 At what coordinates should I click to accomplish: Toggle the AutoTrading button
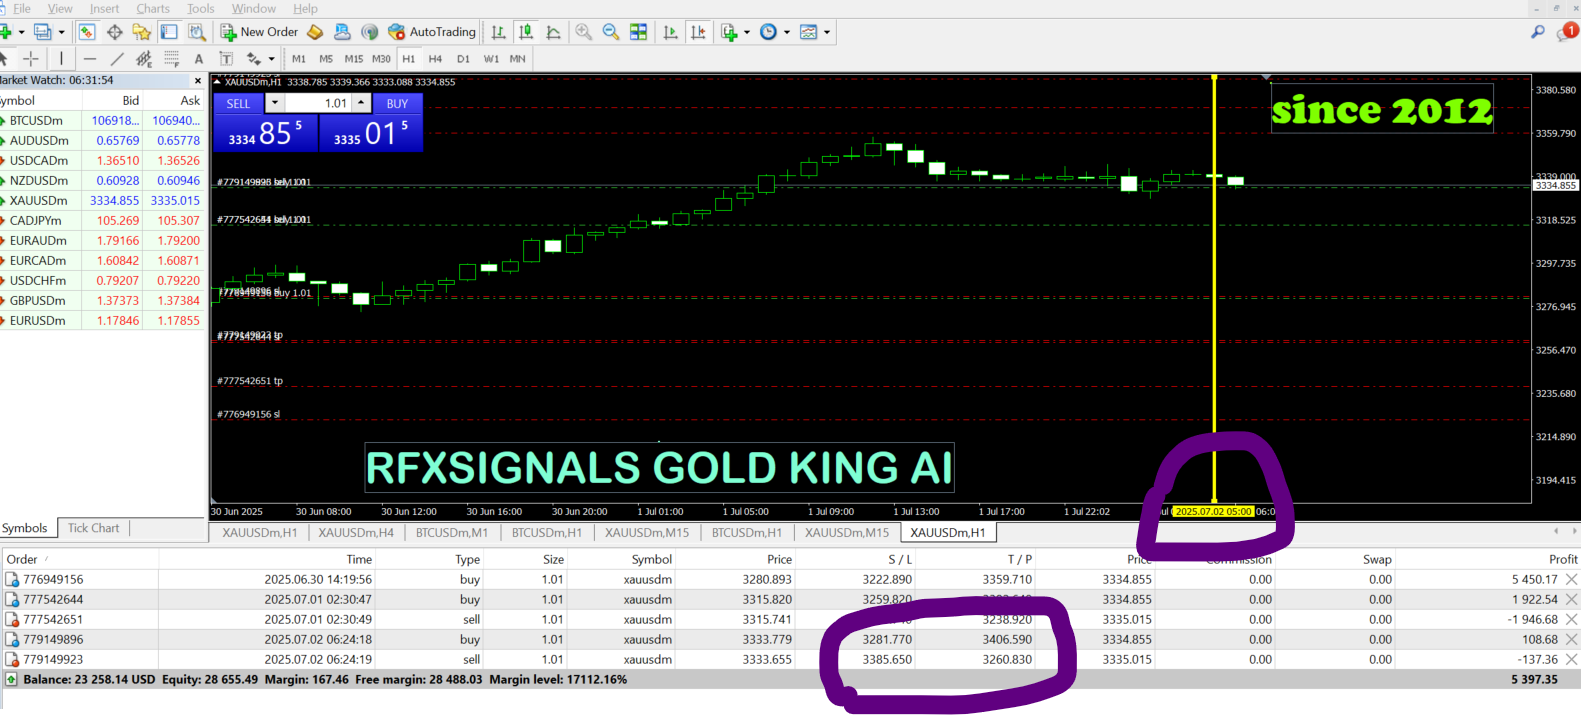click(x=432, y=32)
